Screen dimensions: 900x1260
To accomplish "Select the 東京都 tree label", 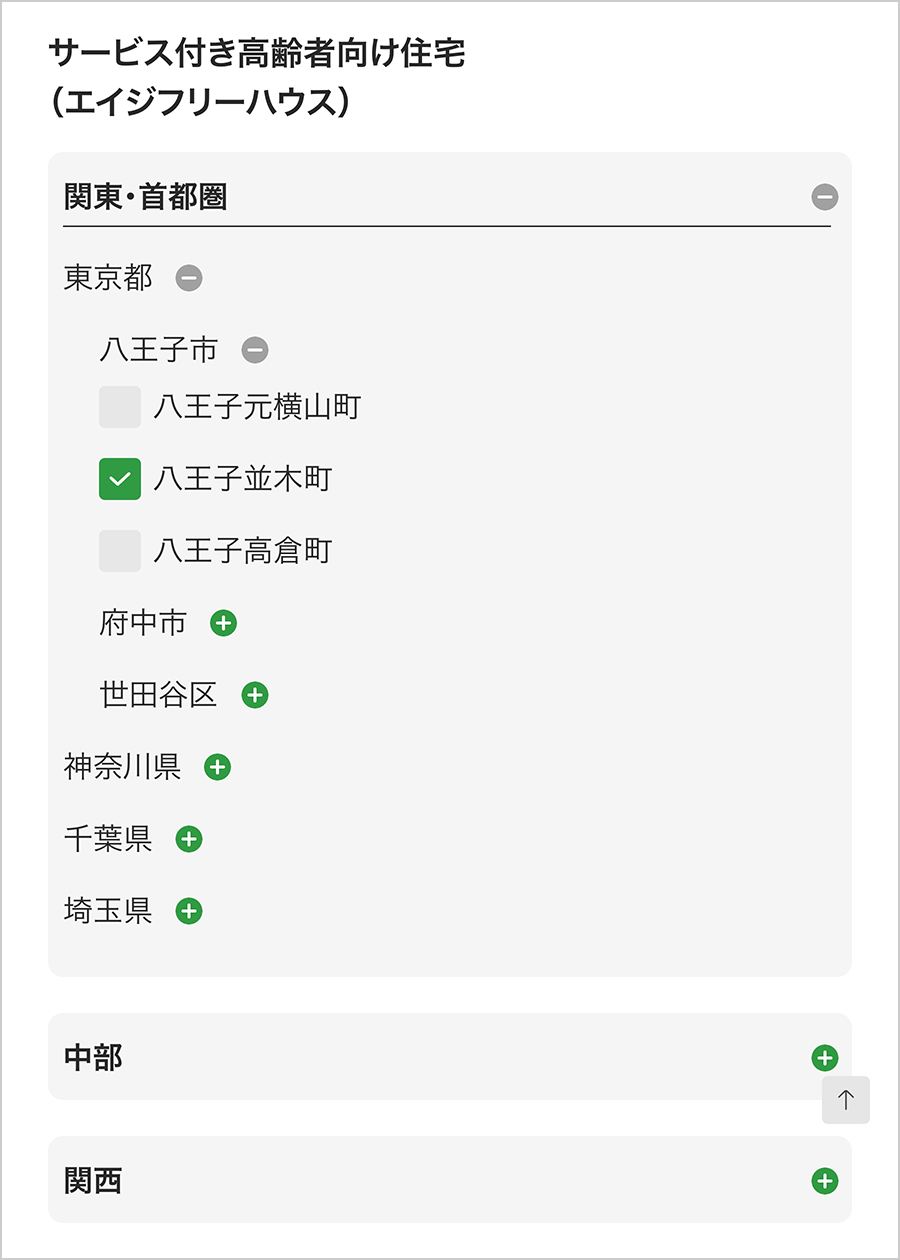I will click(108, 278).
